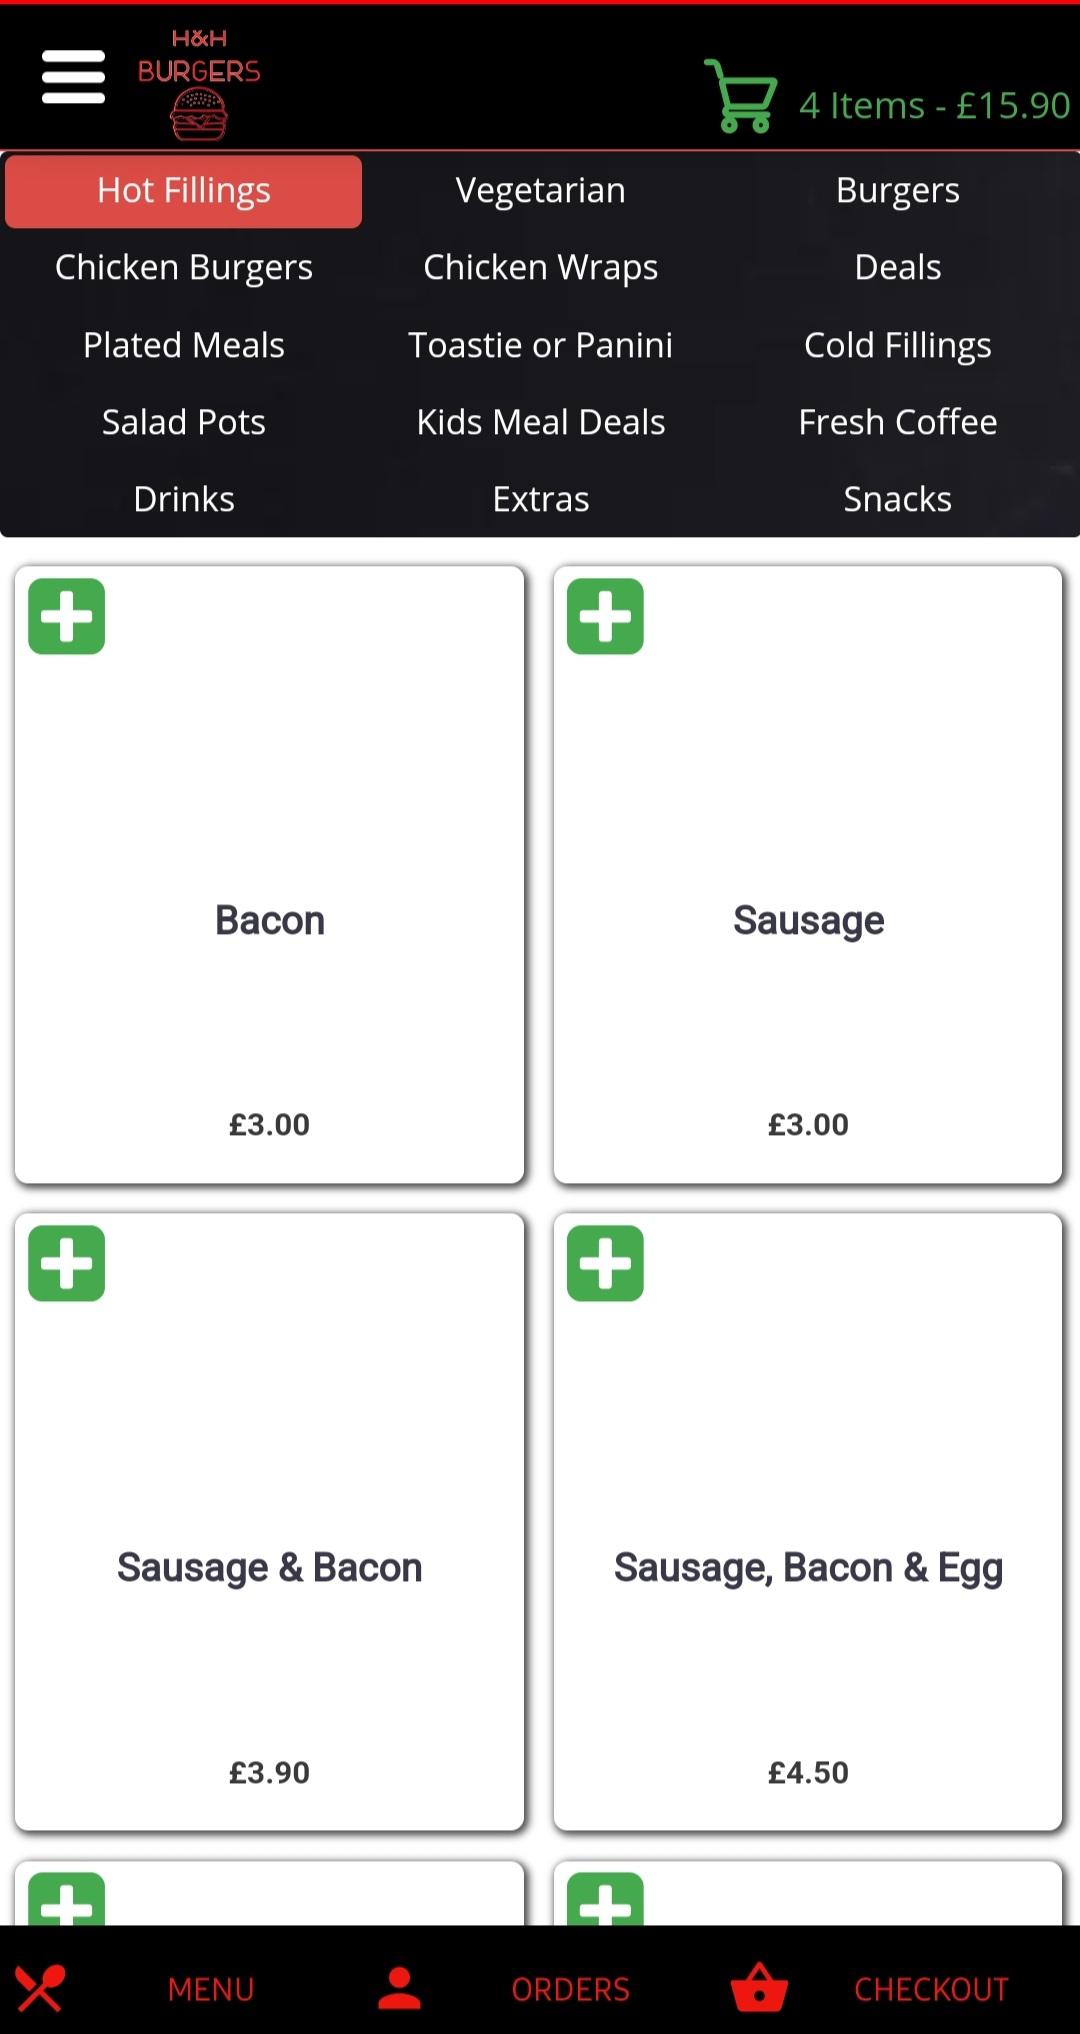Show the Kids Meal Deals category
The width and height of the screenshot is (1080, 2034).
coord(541,422)
